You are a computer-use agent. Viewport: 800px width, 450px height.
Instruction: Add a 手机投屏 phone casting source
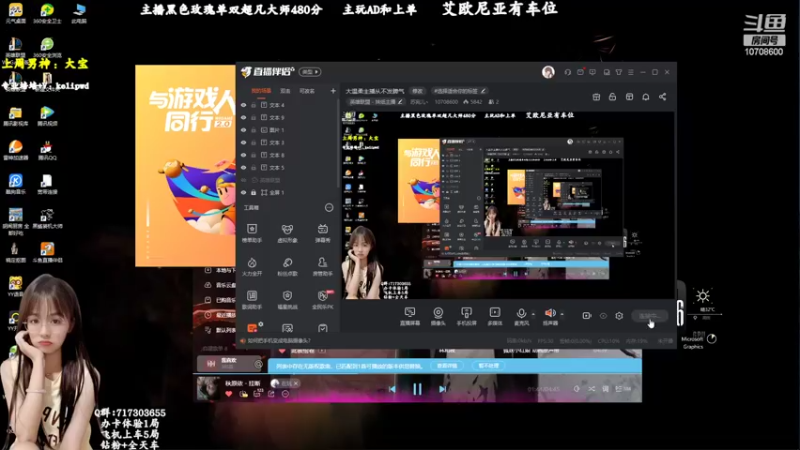(466, 316)
